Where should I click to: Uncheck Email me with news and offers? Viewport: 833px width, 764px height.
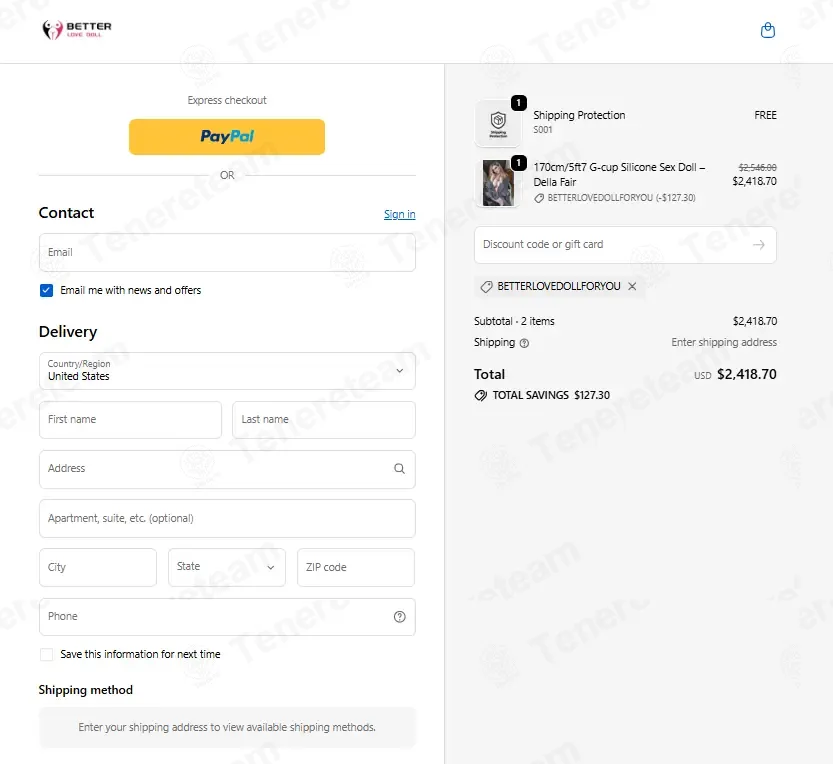tap(46, 290)
